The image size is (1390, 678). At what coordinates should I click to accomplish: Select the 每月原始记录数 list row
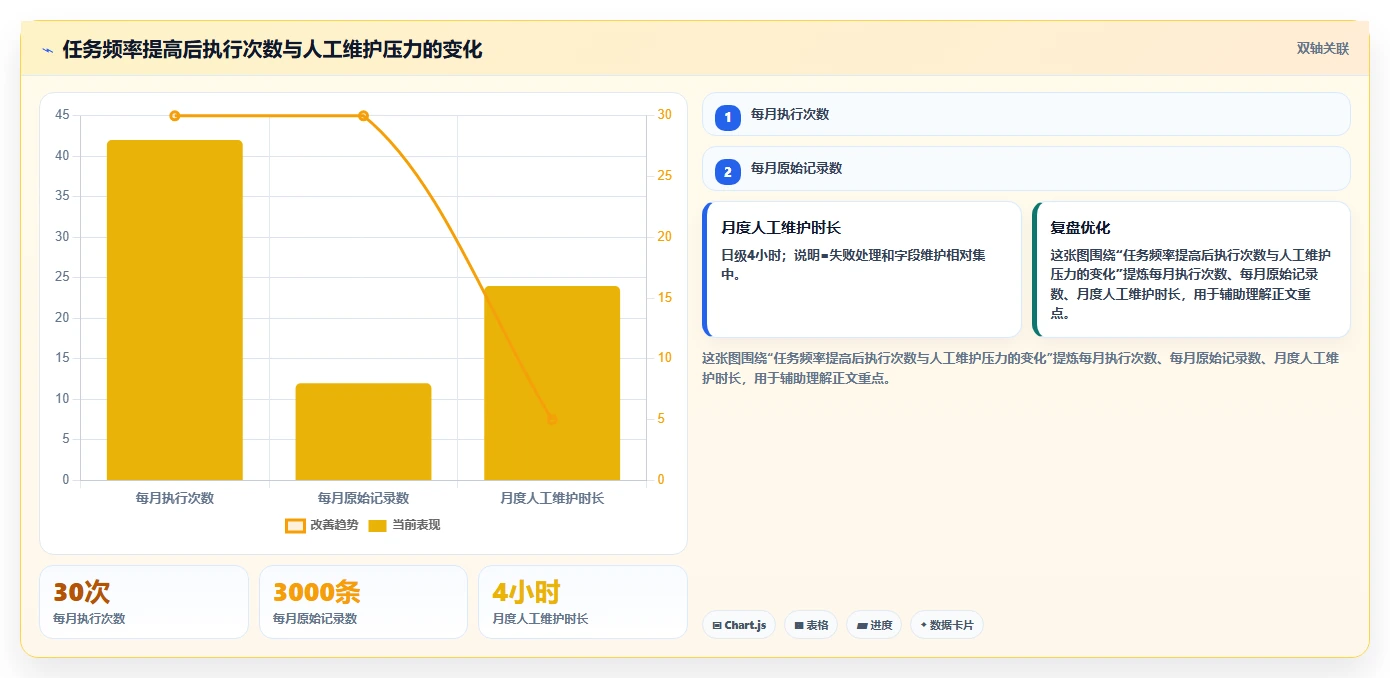(x=1026, y=168)
